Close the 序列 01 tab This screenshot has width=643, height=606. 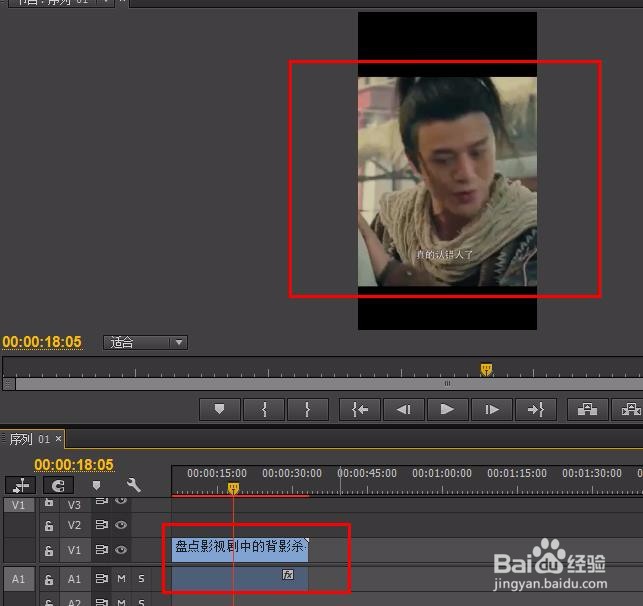click(58, 439)
